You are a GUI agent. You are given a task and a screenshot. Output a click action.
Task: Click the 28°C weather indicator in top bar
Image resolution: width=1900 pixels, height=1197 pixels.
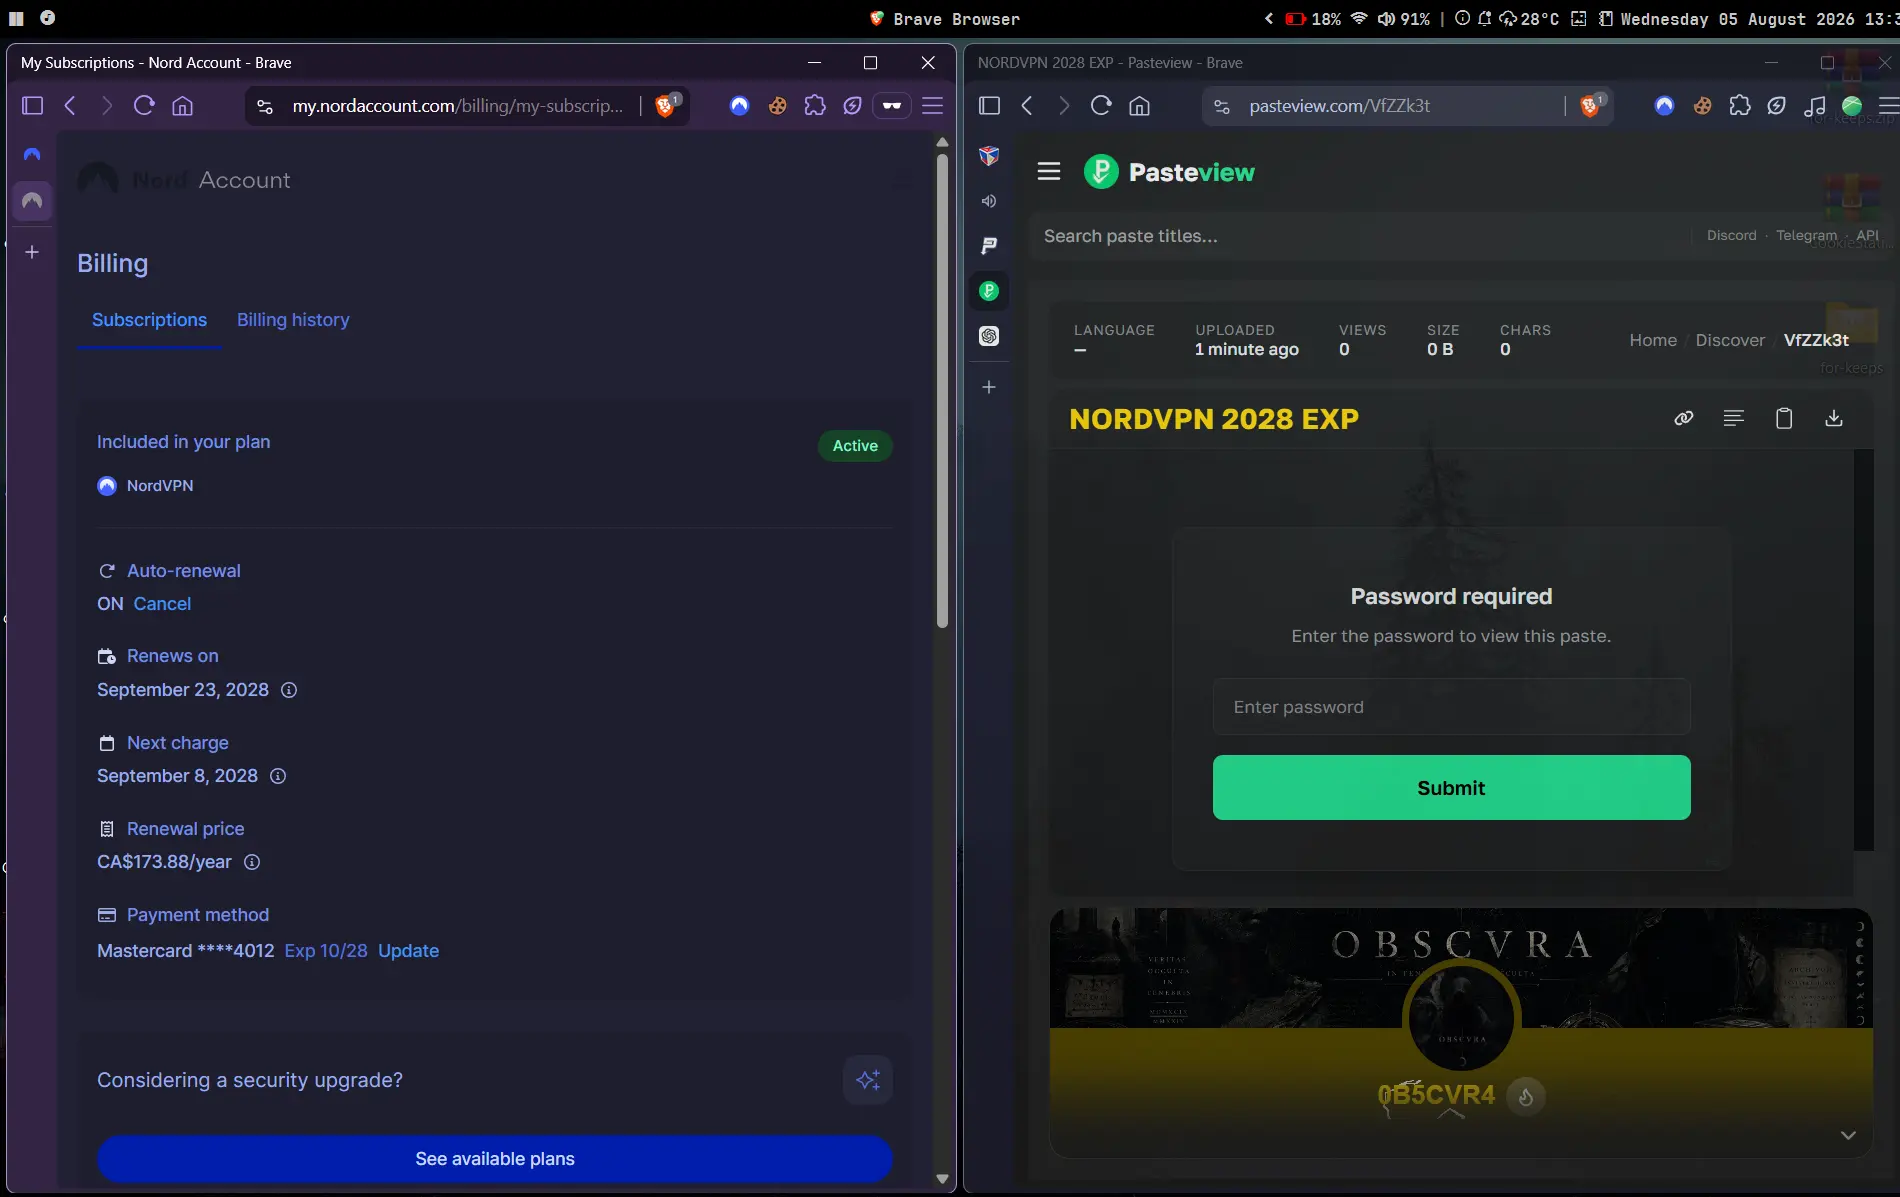coord(1529,19)
